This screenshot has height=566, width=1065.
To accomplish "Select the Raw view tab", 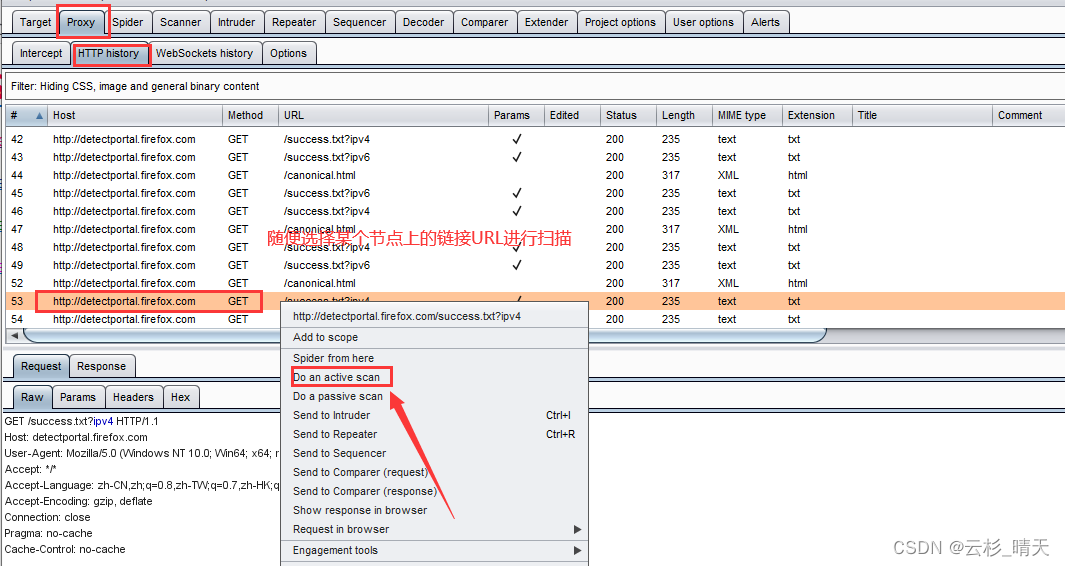I will coord(32,397).
